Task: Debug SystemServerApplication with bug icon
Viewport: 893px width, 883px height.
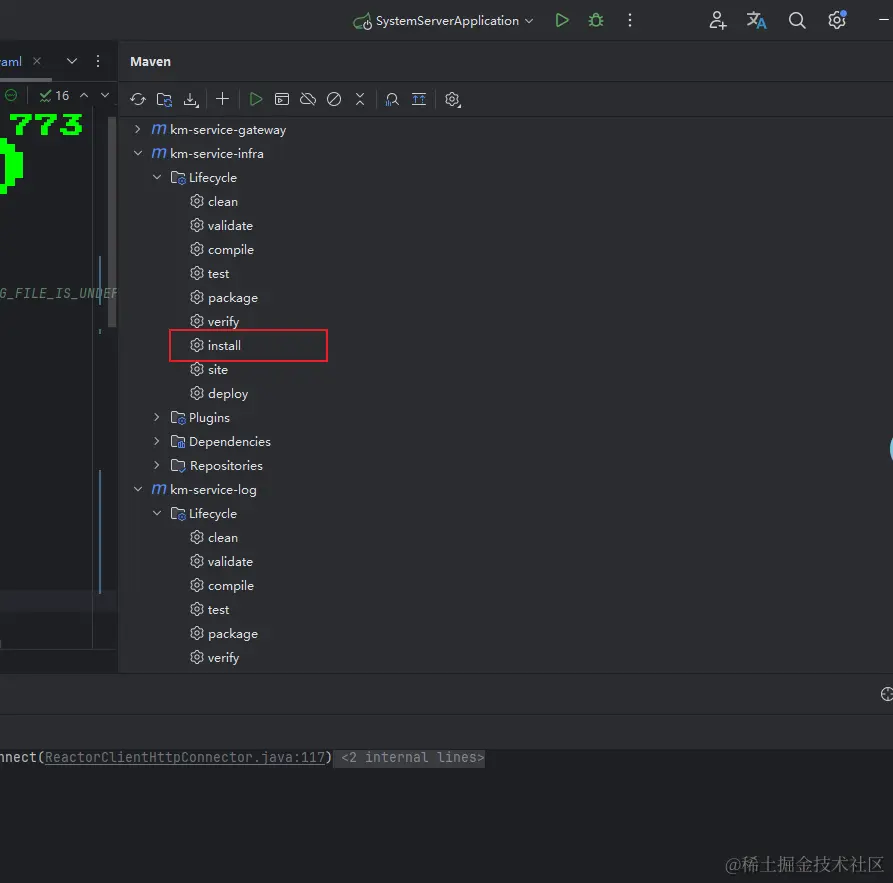Action: point(596,21)
